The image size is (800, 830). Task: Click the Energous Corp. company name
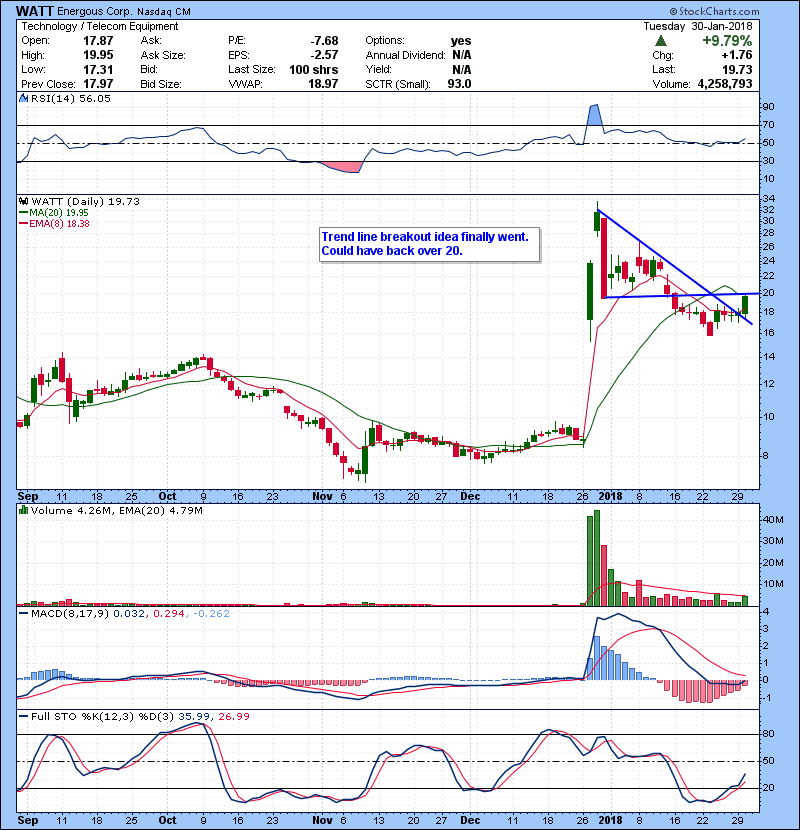click(95, 11)
